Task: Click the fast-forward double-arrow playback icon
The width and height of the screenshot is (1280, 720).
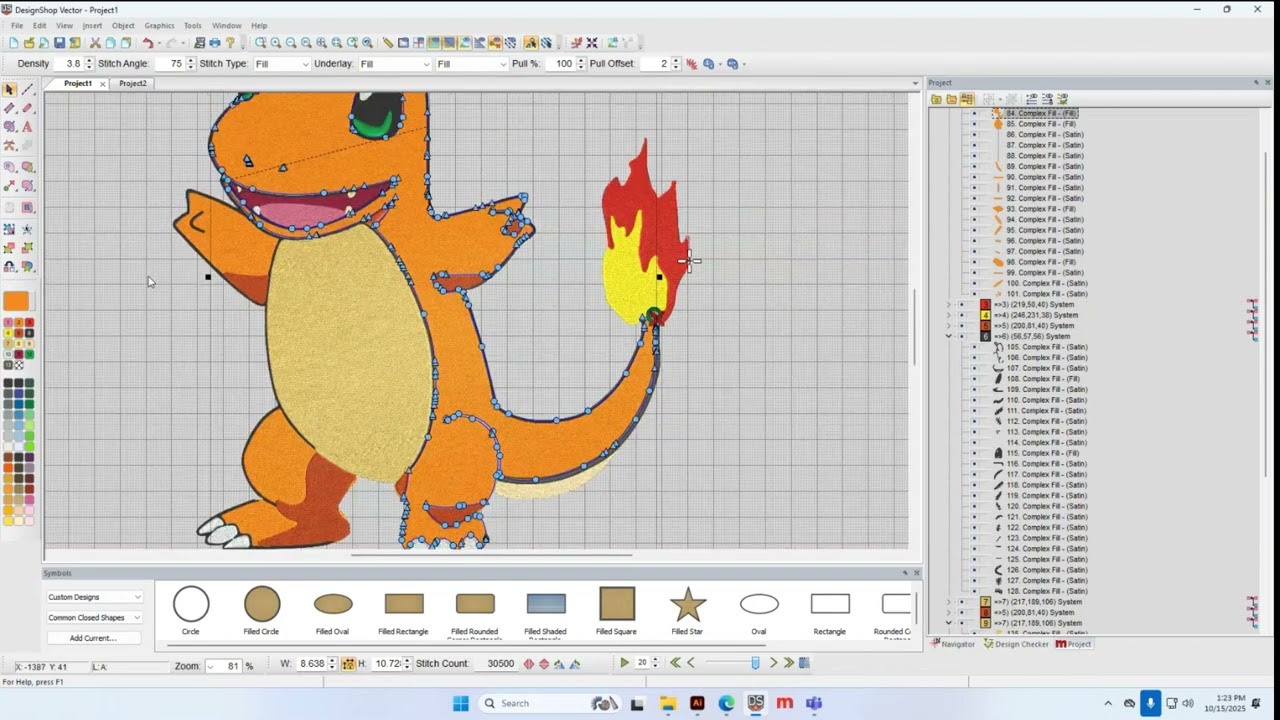Action: pos(789,663)
